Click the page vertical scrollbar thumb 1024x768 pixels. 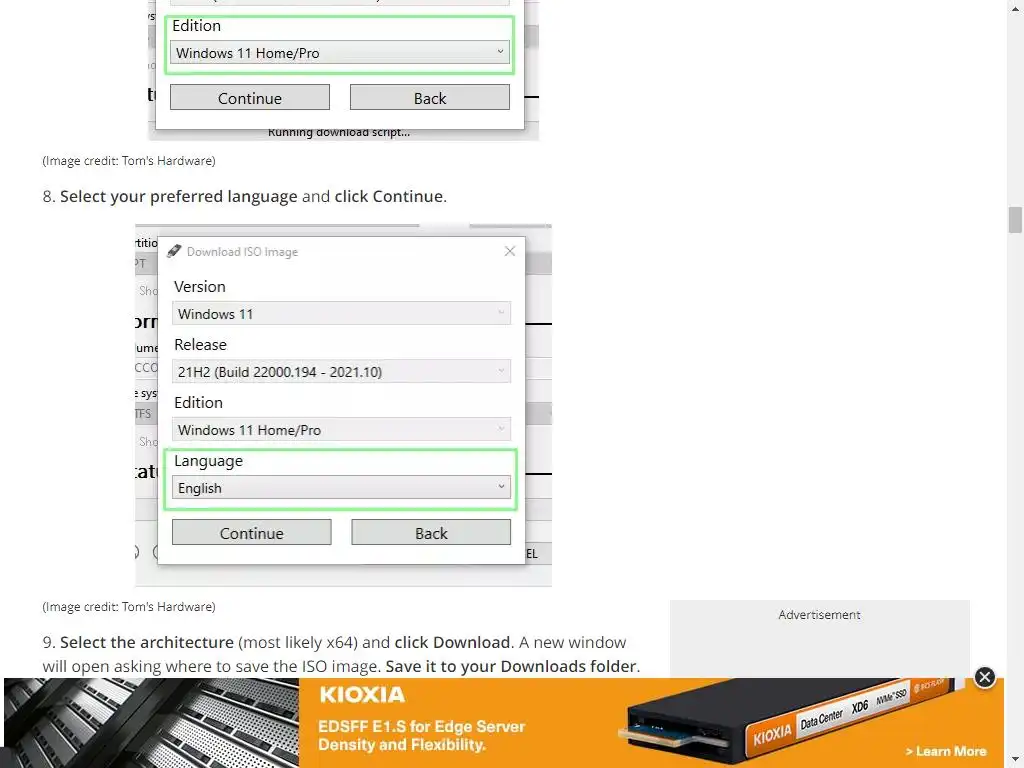1015,219
